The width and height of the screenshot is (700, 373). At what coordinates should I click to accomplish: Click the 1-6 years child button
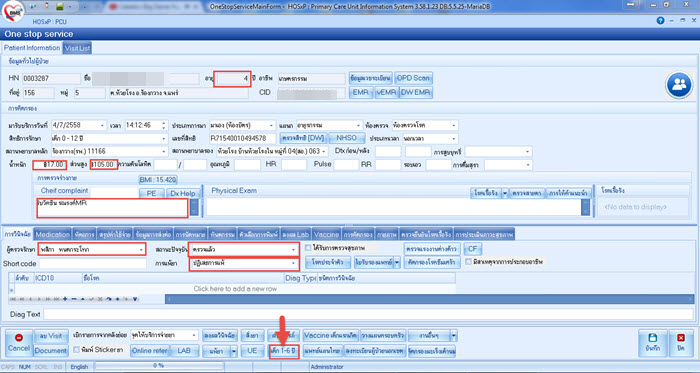pyautogui.click(x=283, y=351)
